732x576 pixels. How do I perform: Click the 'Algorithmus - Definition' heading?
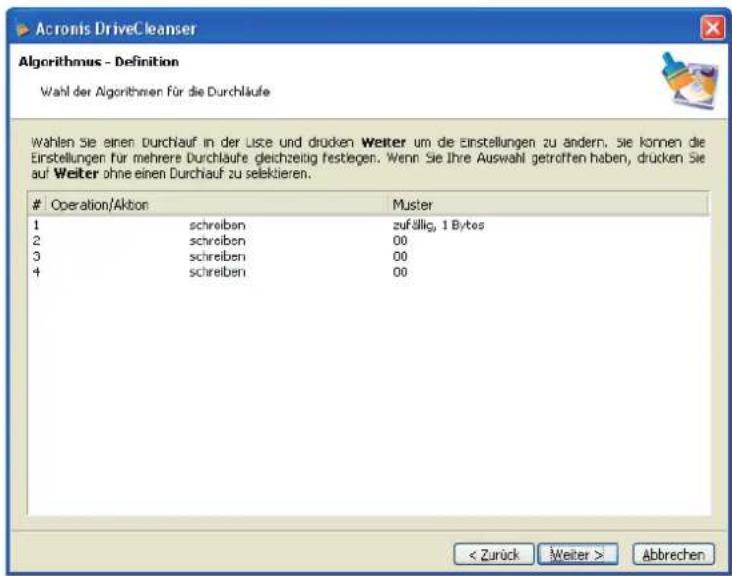tap(99, 62)
